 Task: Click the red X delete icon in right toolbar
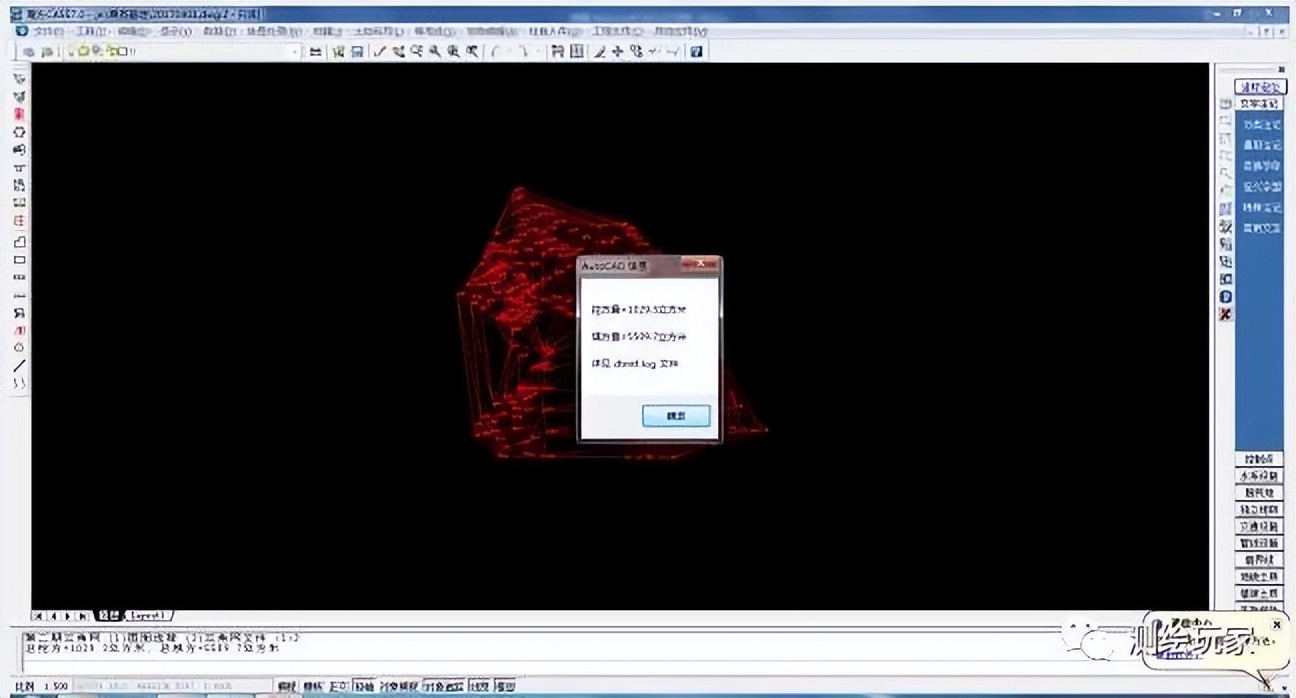click(x=1225, y=315)
